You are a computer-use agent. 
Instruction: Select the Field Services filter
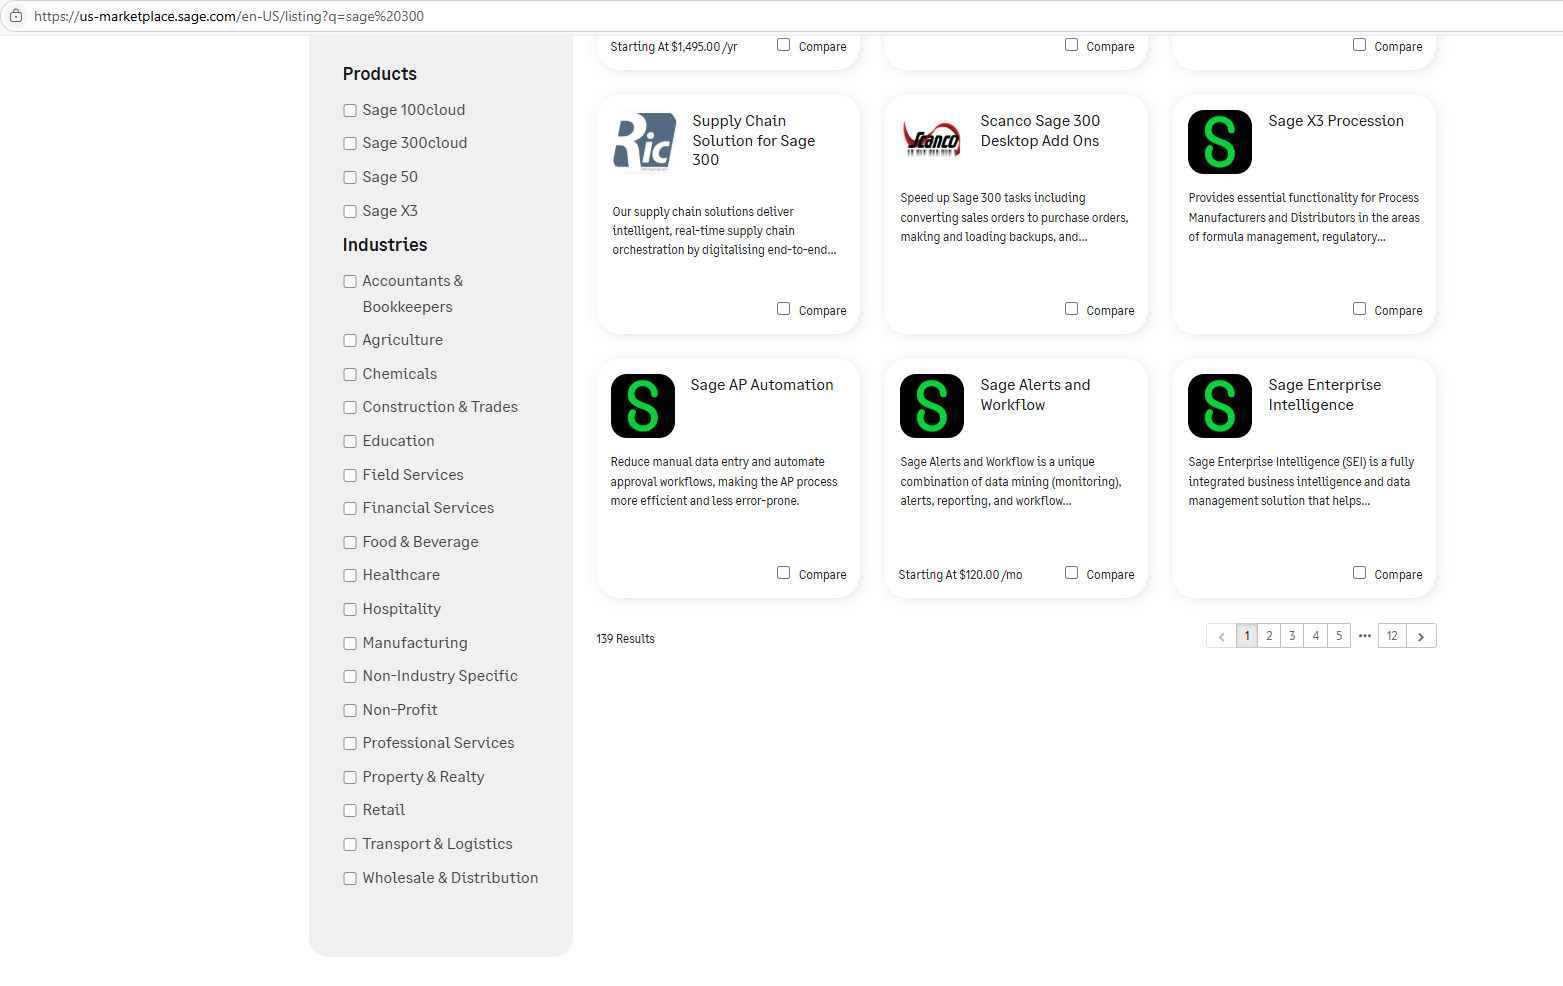[350, 476]
